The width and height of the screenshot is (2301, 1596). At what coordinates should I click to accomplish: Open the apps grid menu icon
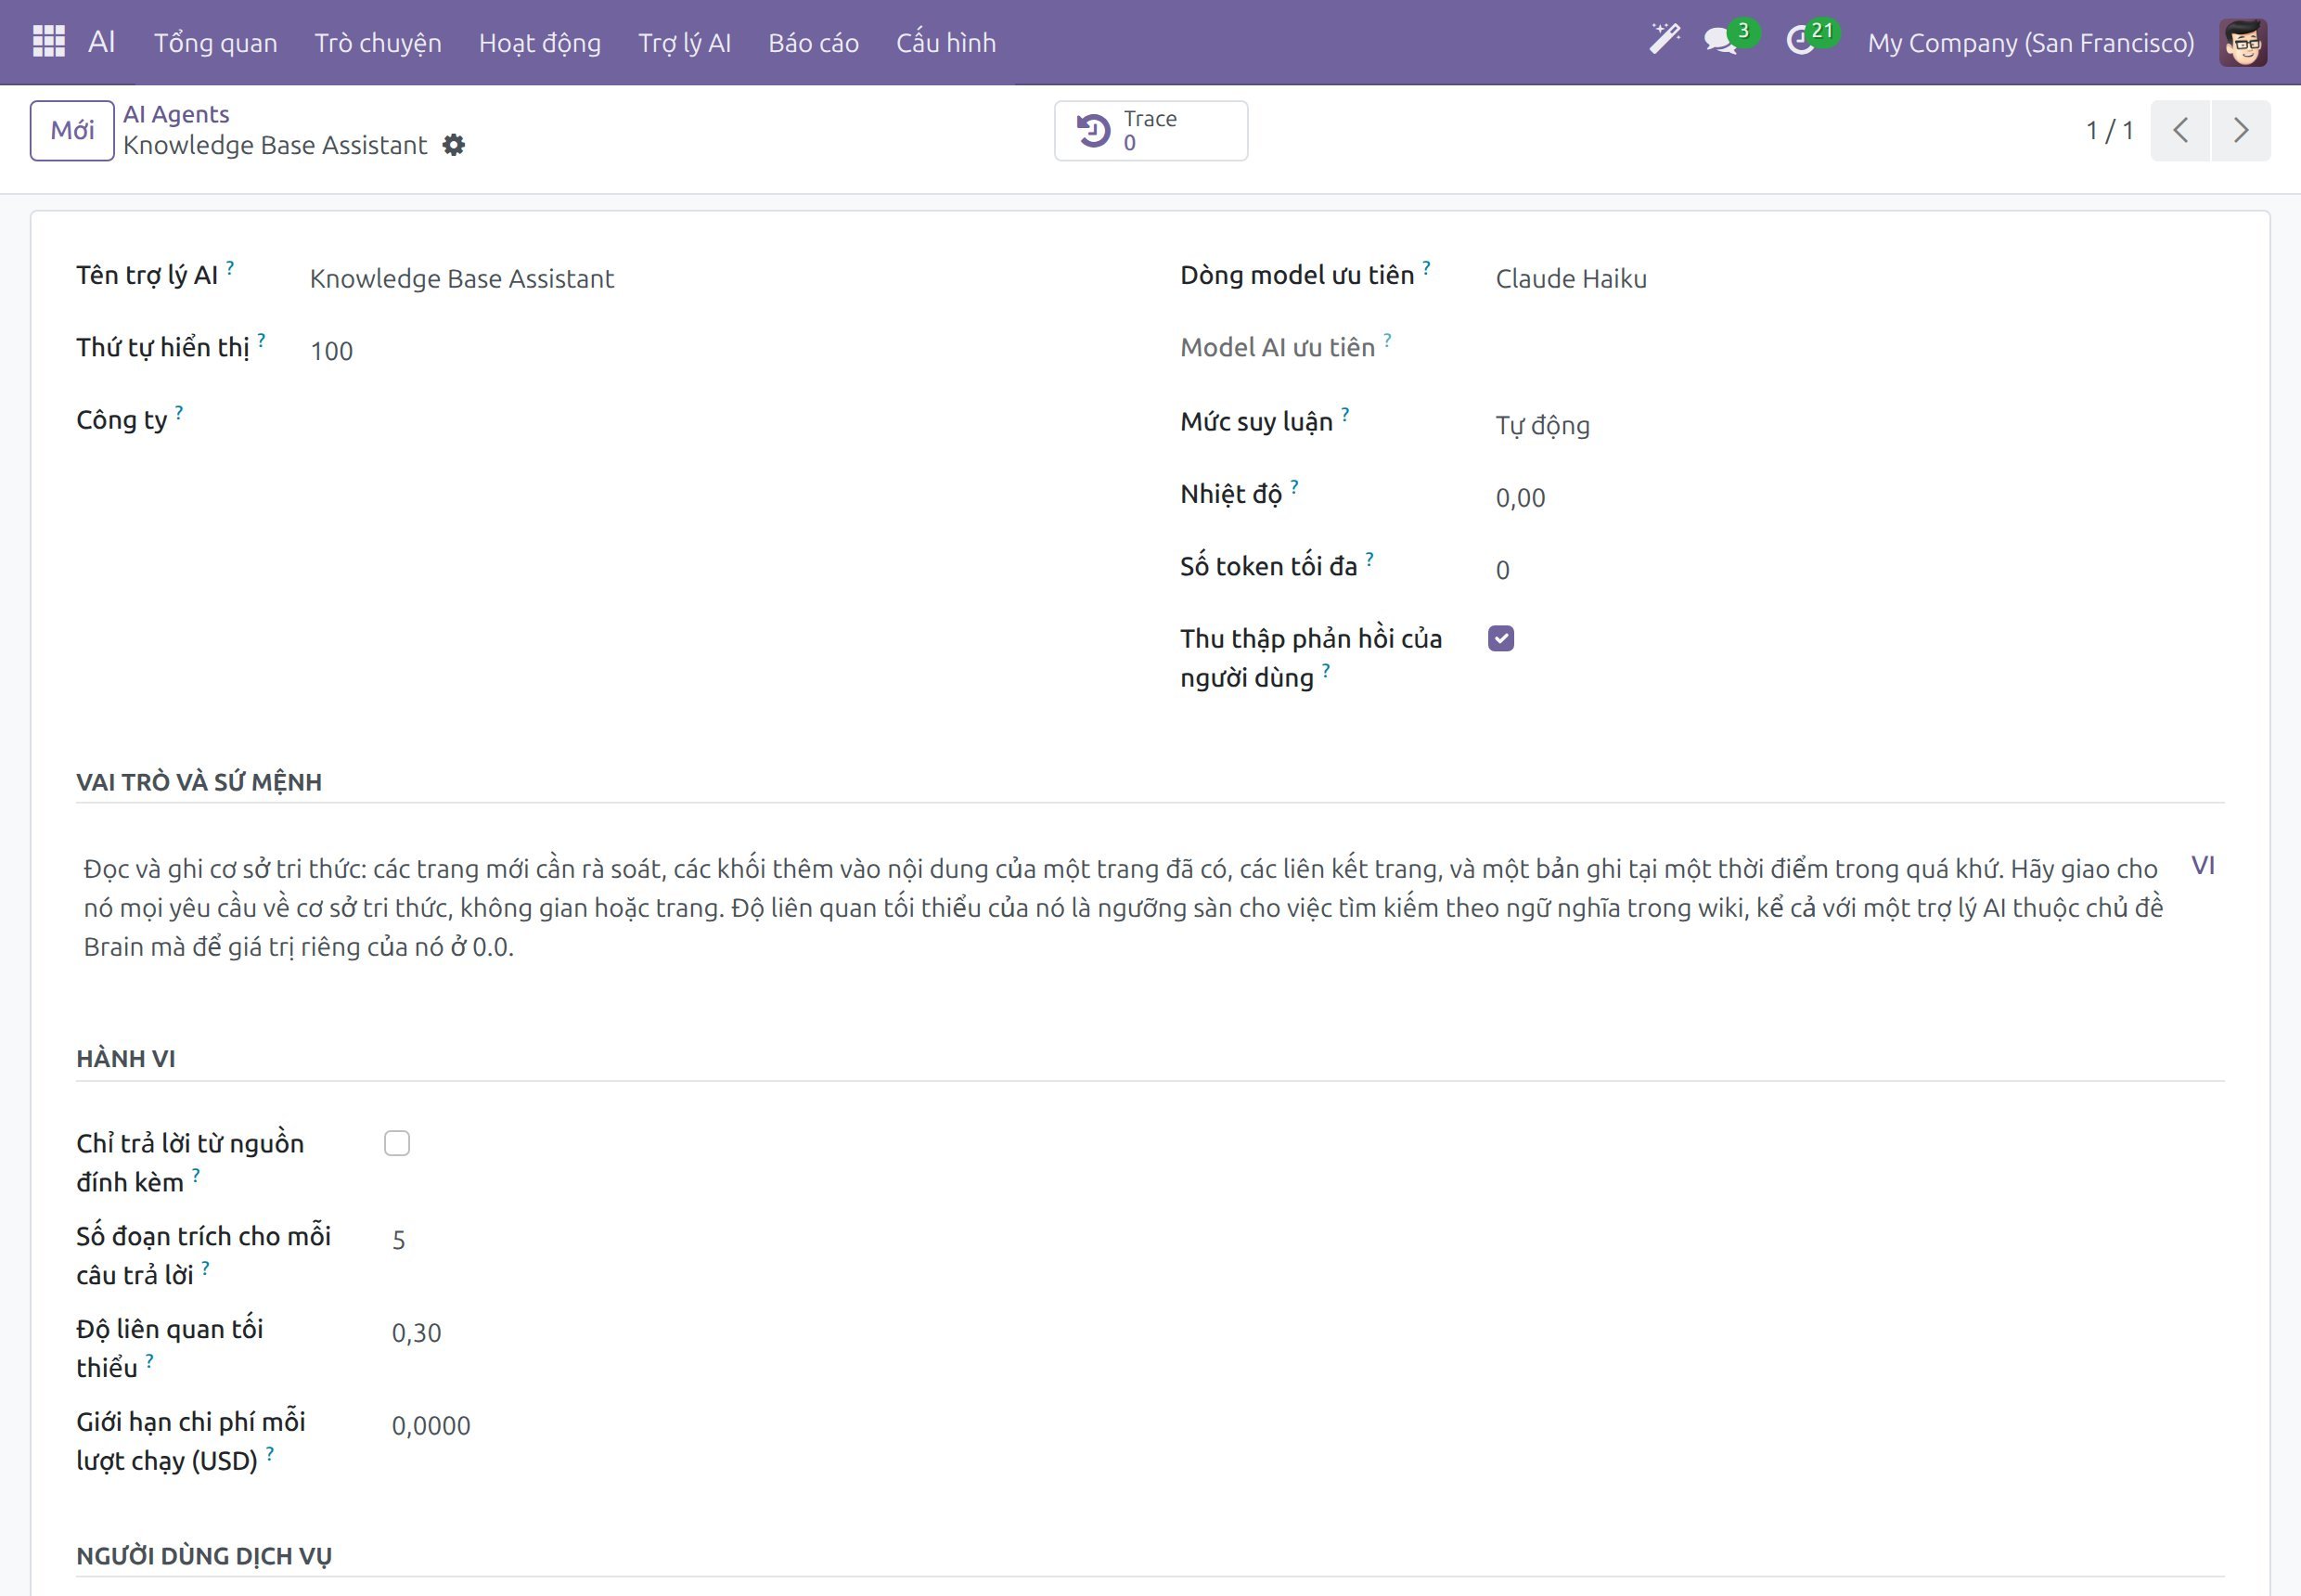pos(48,42)
